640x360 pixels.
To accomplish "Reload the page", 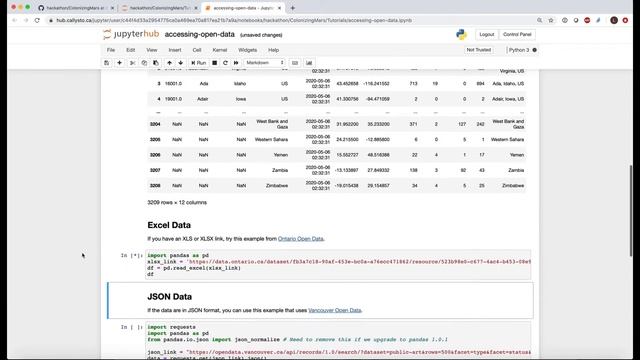I will [x=37, y=20].
